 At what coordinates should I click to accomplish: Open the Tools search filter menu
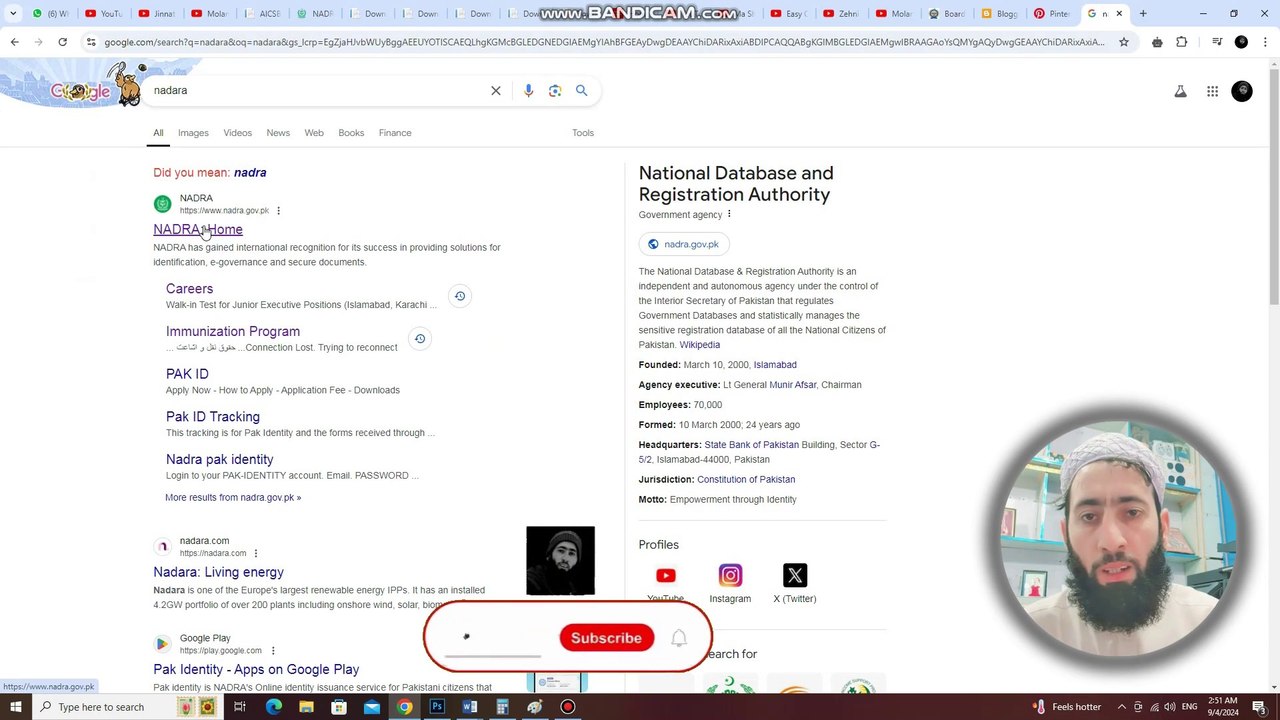583,133
